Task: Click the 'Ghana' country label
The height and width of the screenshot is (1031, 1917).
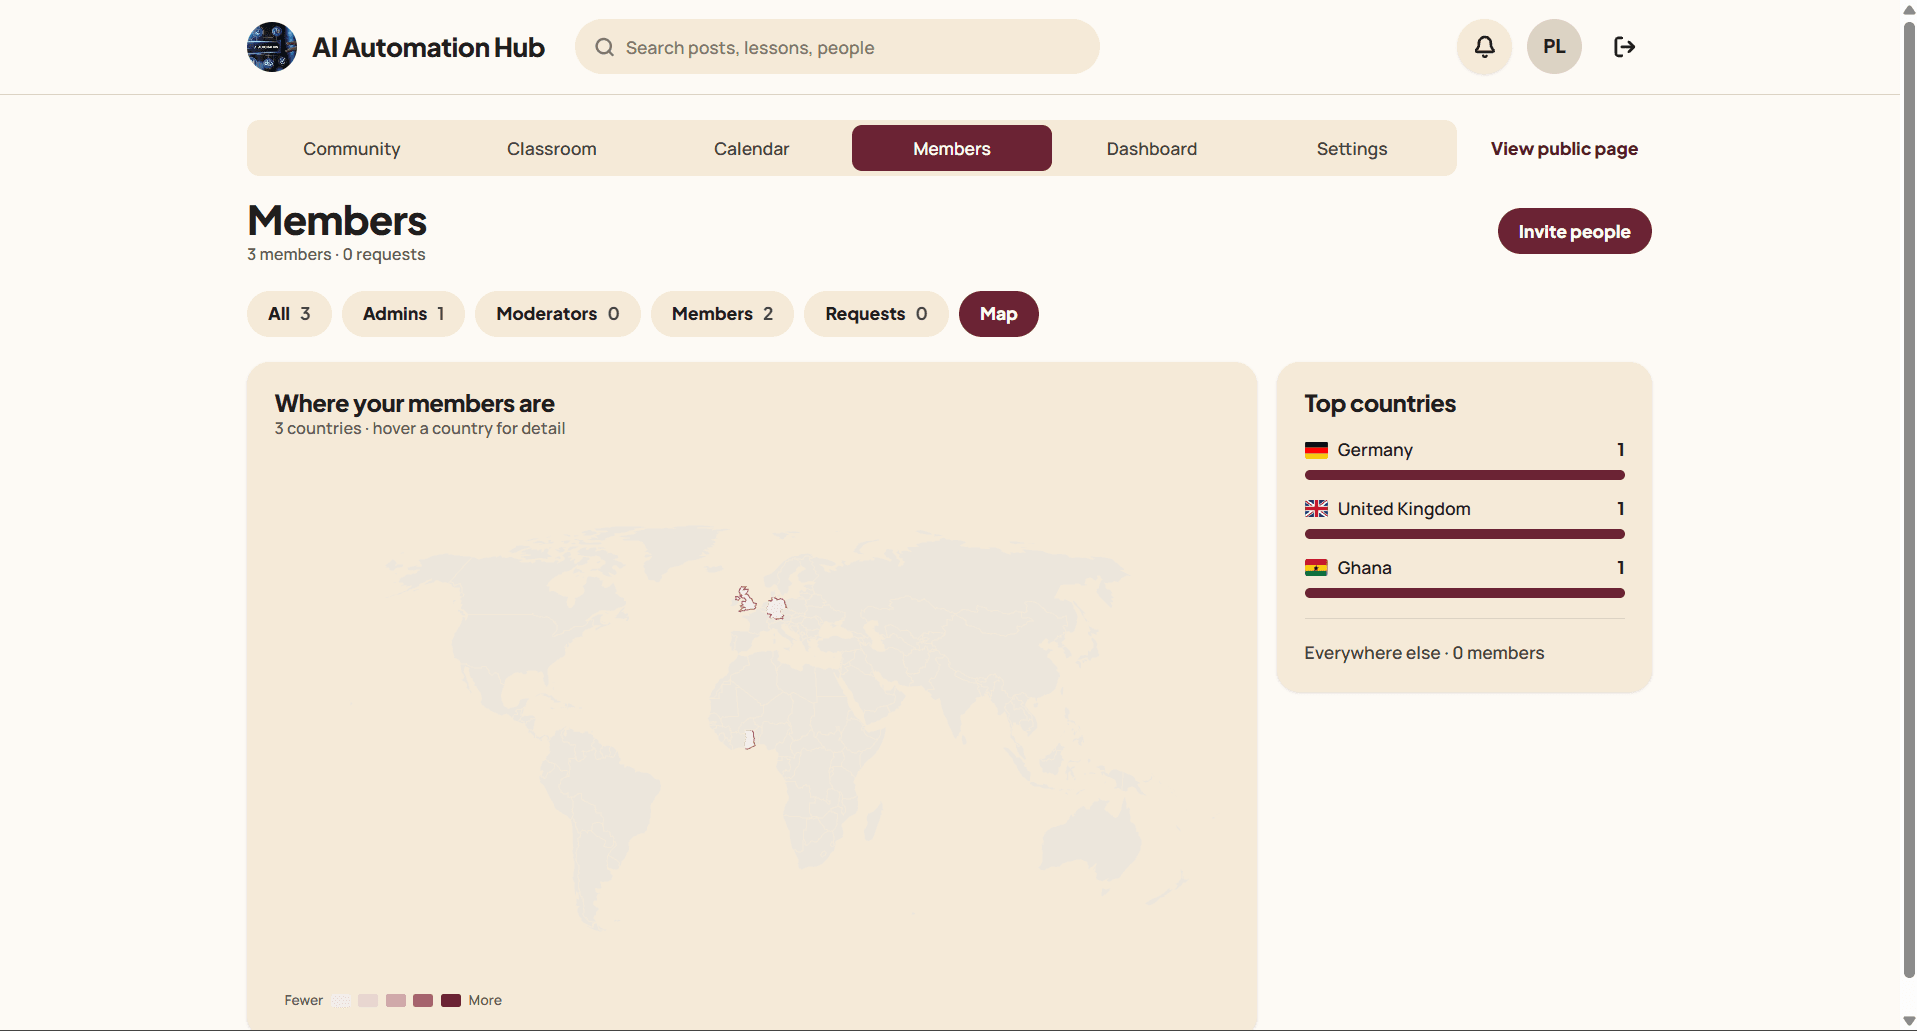Action: pos(1364,568)
